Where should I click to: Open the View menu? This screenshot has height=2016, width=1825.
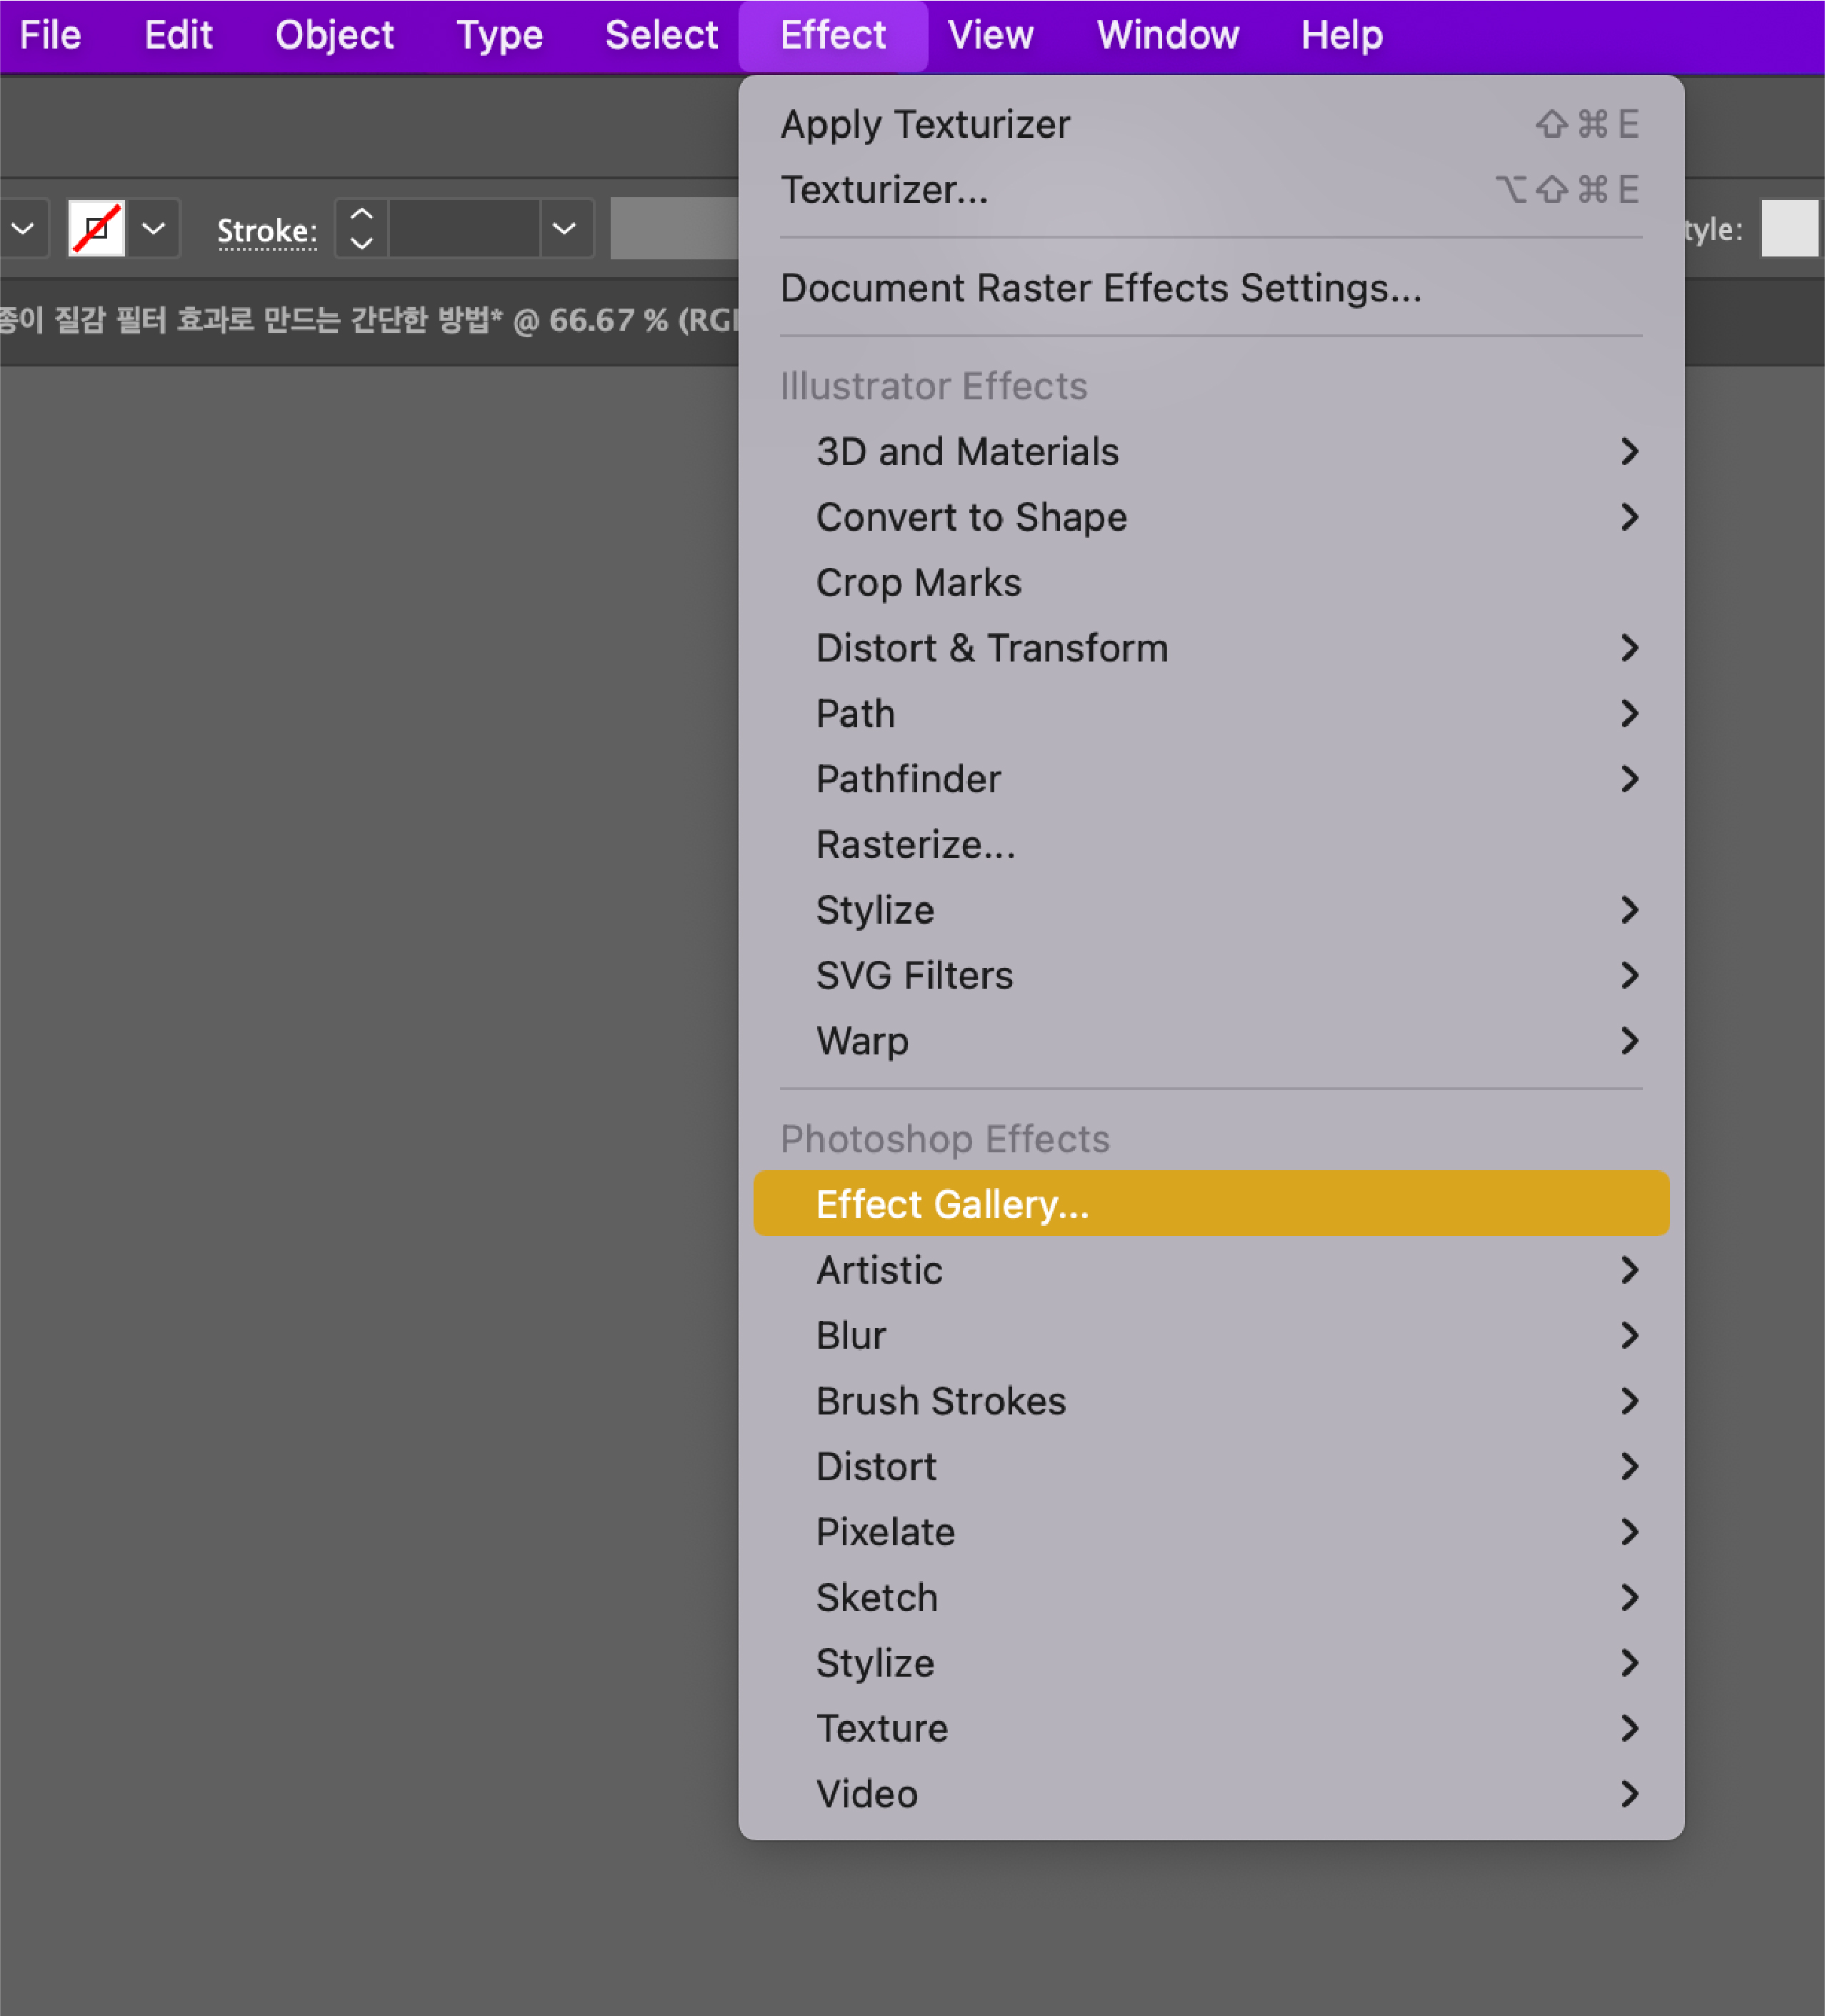[990, 36]
